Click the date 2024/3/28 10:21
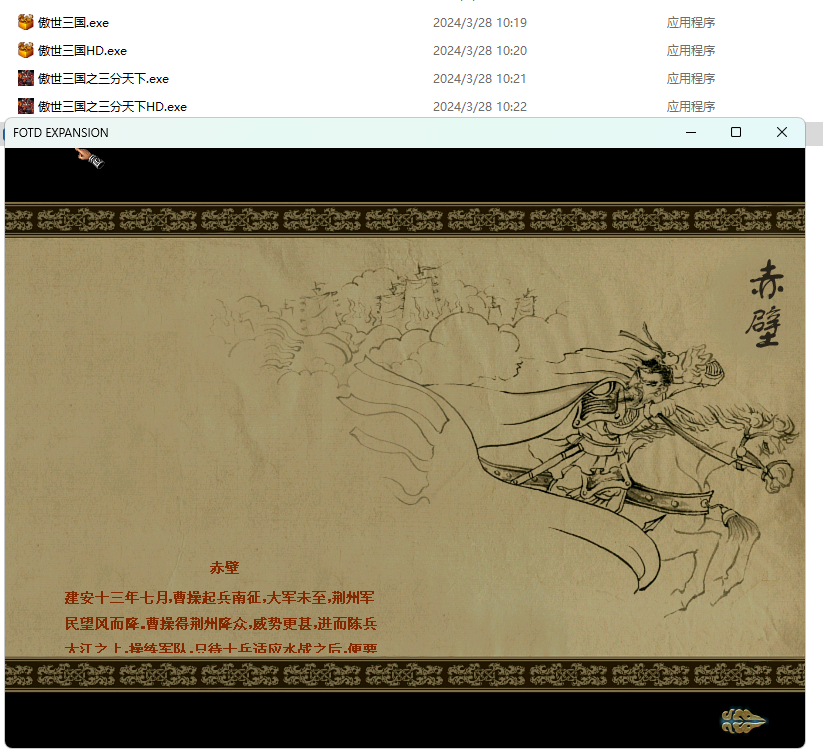The width and height of the screenshot is (823, 754). click(480, 79)
